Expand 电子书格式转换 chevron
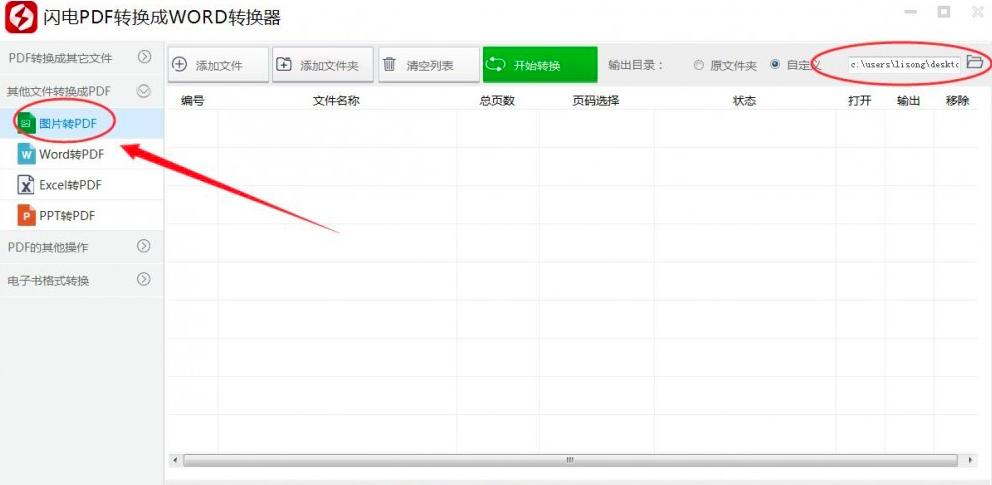992x485 pixels. 144,279
